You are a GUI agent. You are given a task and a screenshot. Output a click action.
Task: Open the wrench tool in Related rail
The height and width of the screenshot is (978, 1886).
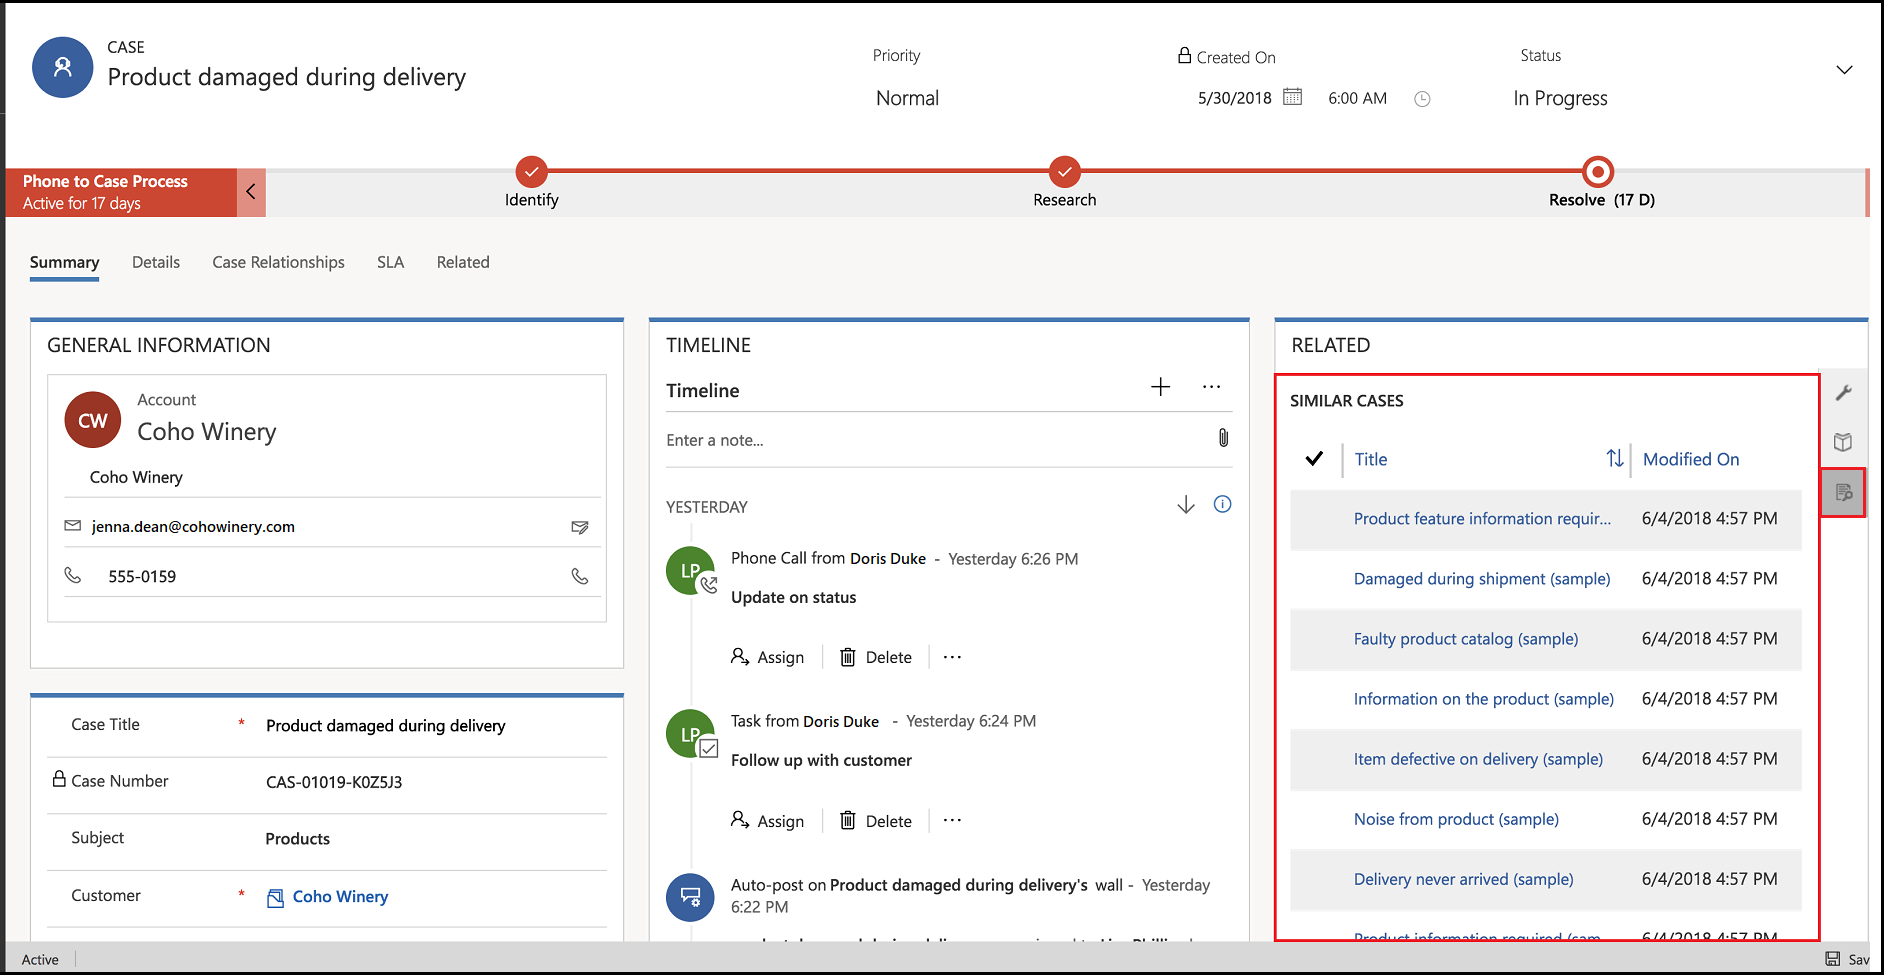[1844, 393]
